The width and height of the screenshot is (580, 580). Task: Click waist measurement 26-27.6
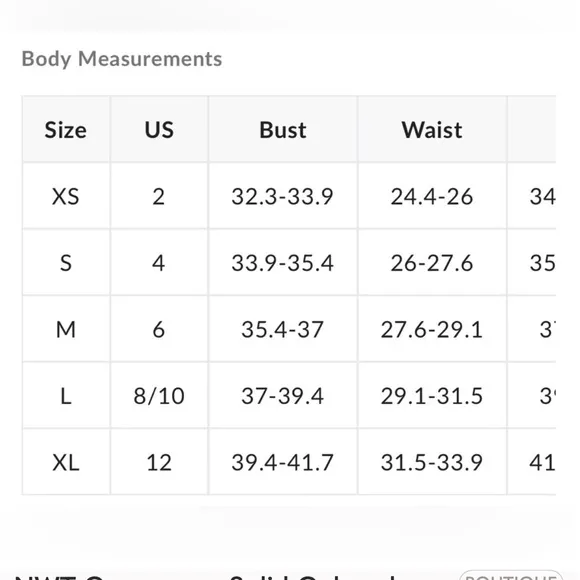(432, 263)
